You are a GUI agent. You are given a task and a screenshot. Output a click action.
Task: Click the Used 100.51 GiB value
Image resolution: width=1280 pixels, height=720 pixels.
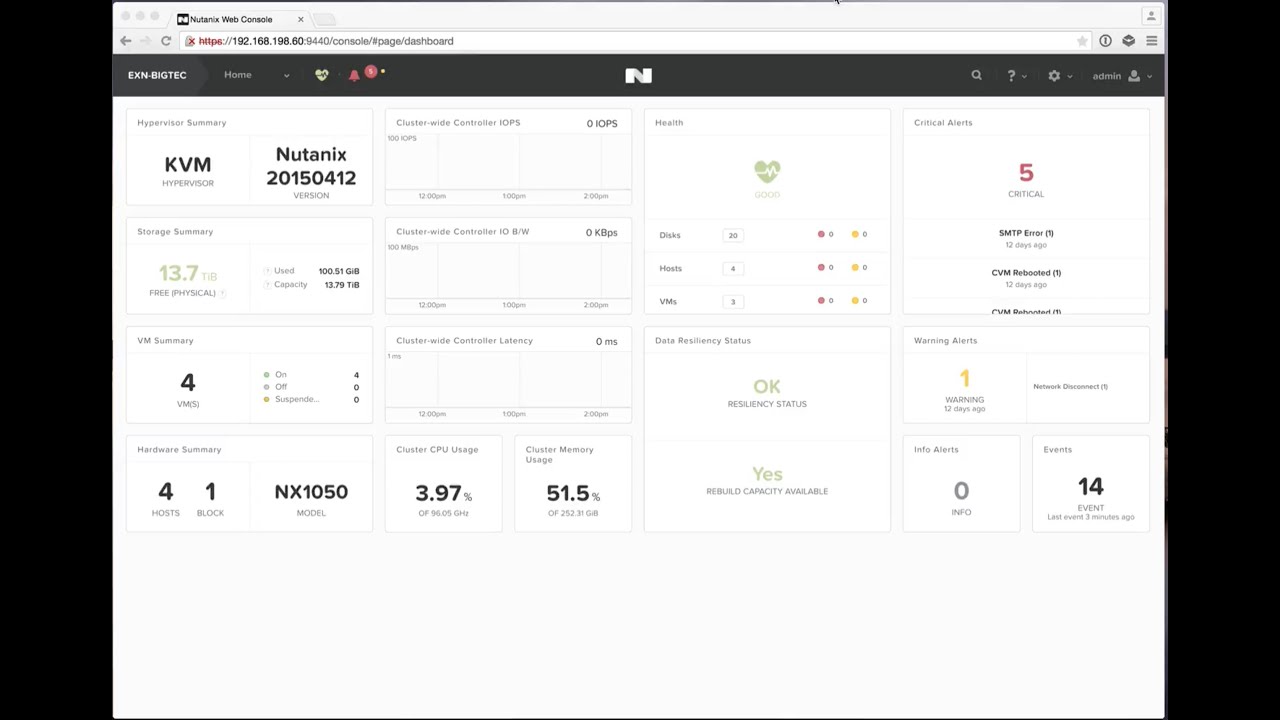click(339, 271)
